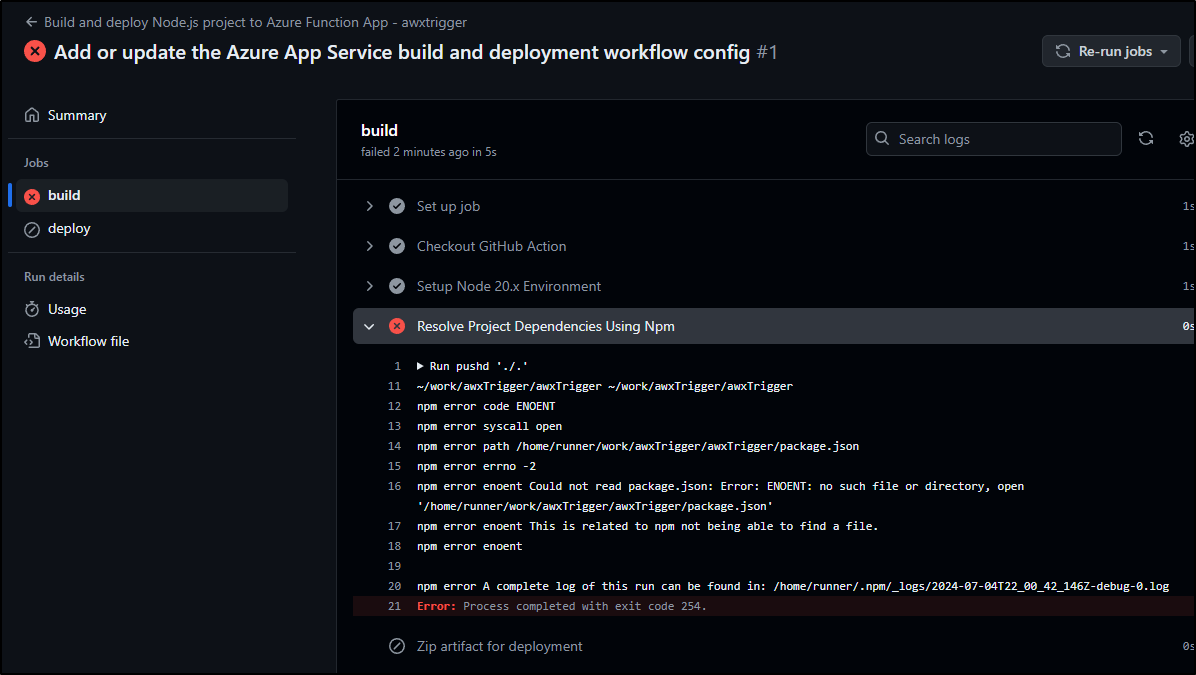
Task: Click the Re-run jobs refresh icon
Action: [x=1063, y=51]
